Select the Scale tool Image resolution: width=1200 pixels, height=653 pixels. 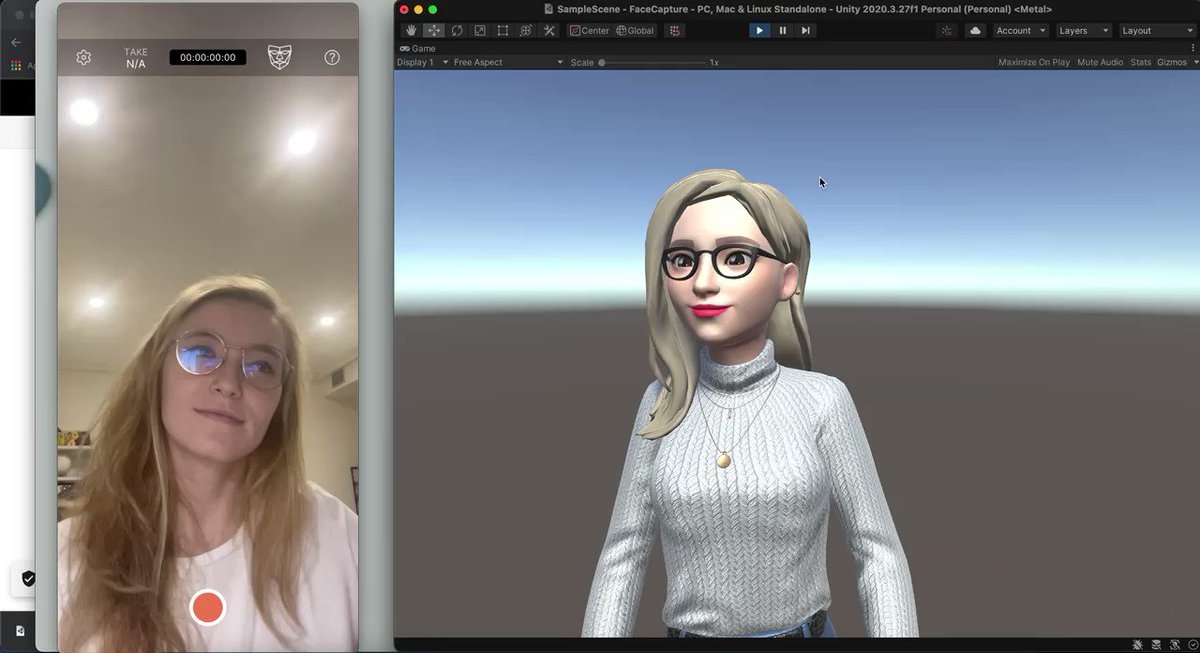(x=480, y=31)
